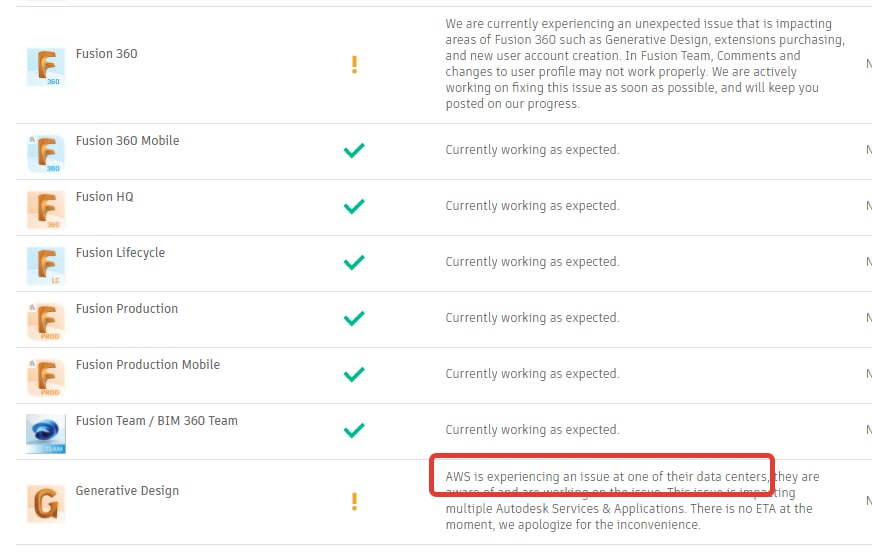Image resolution: width=872 pixels, height=554 pixels.
Task: Click the Fusion Production product icon
Action: tap(45, 322)
